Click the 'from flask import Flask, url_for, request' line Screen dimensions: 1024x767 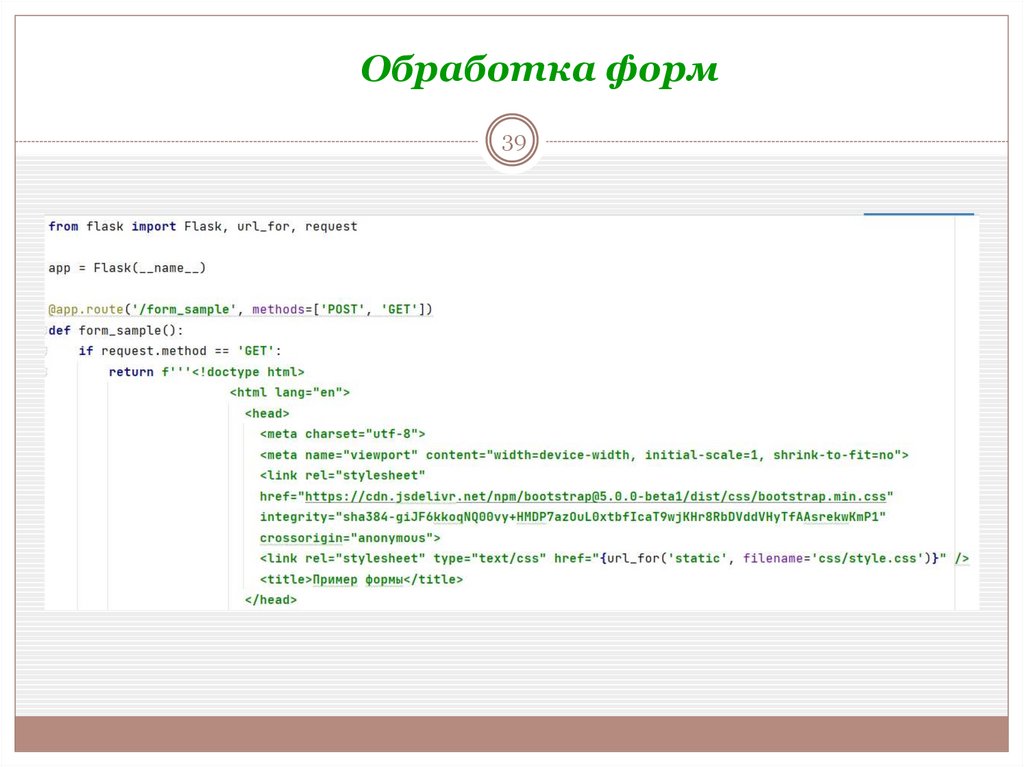tap(202, 226)
